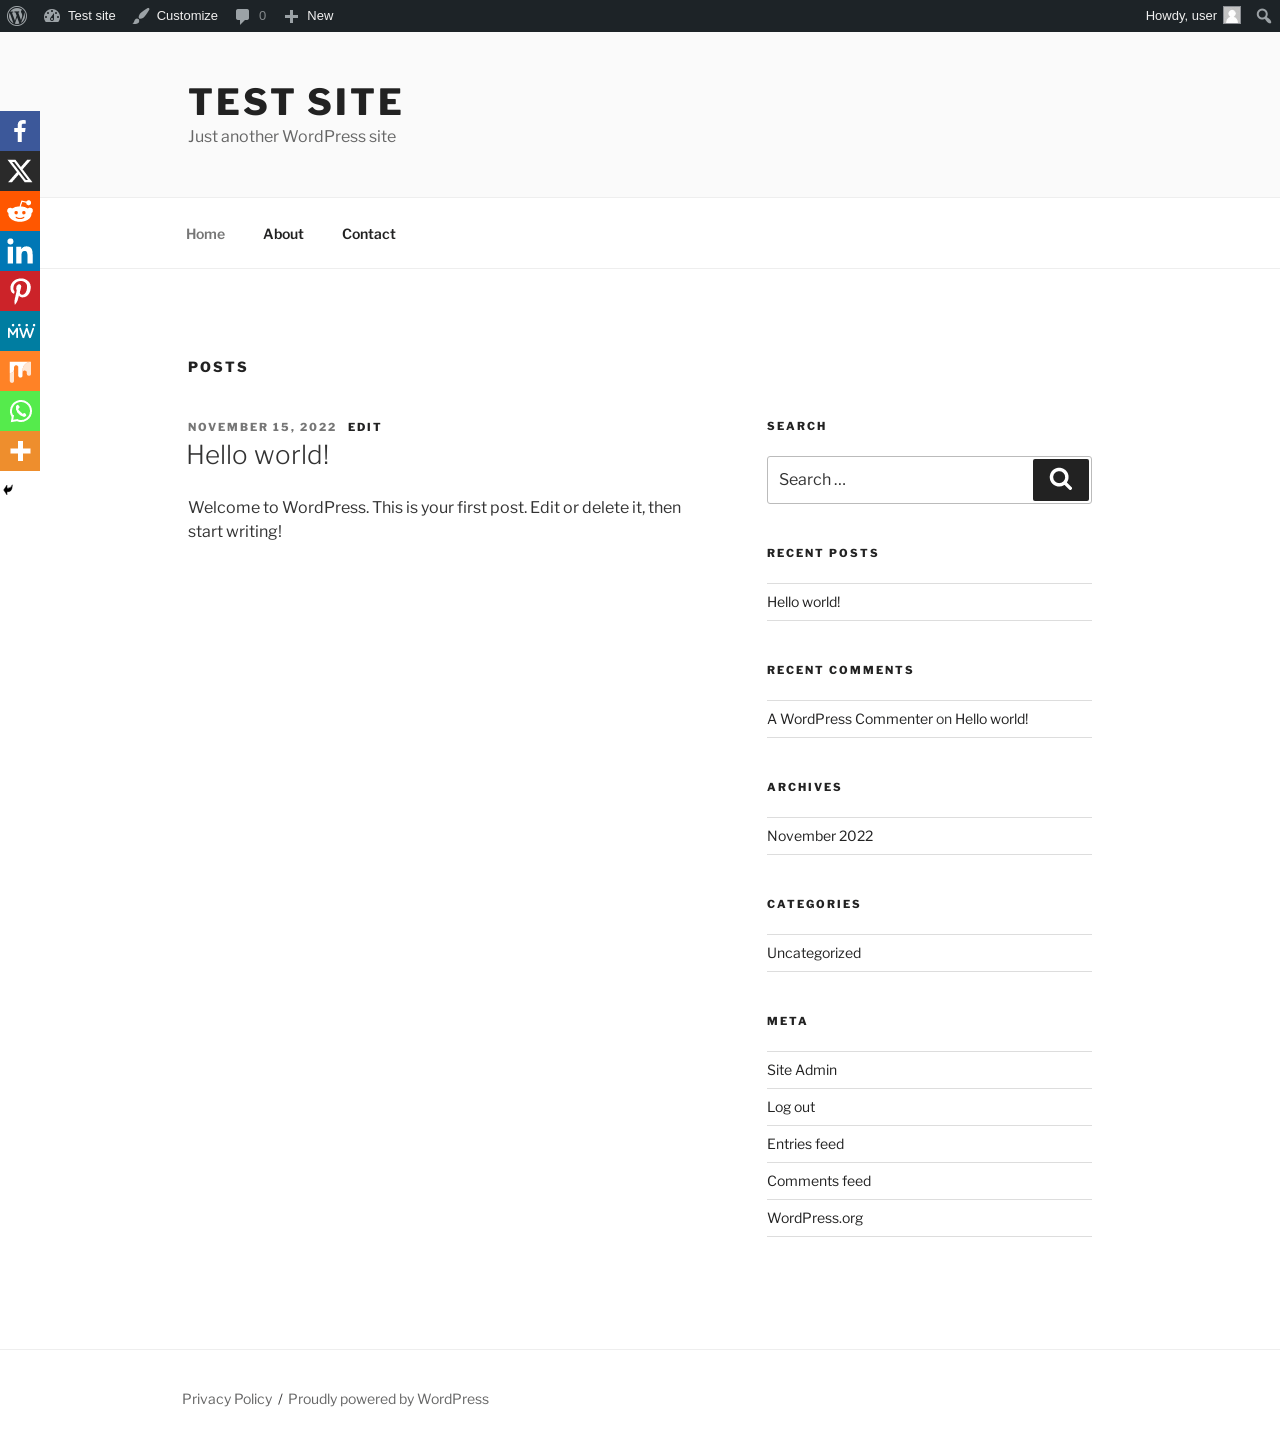Share via WhatsApp icon
1280x1445 pixels.
coord(20,411)
